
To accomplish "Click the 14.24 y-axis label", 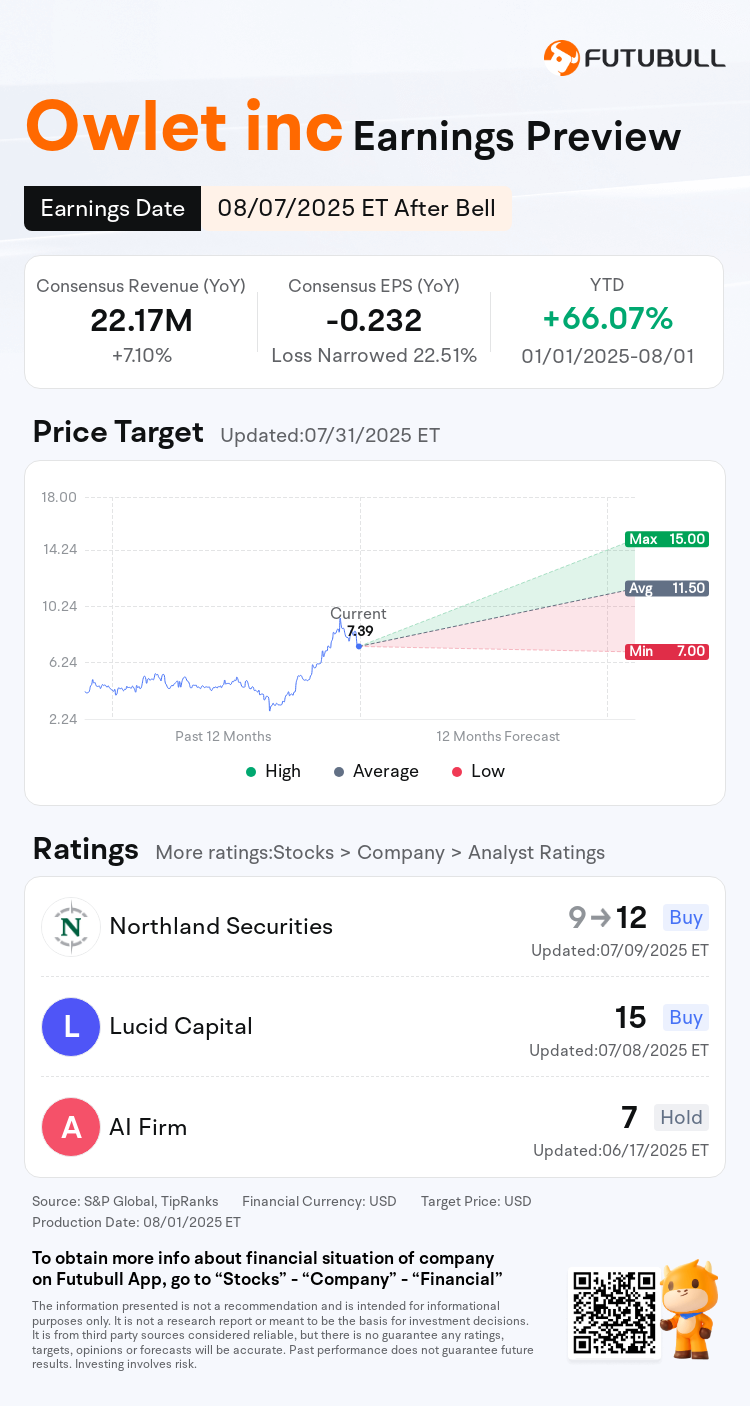I will [x=59, y=550].
